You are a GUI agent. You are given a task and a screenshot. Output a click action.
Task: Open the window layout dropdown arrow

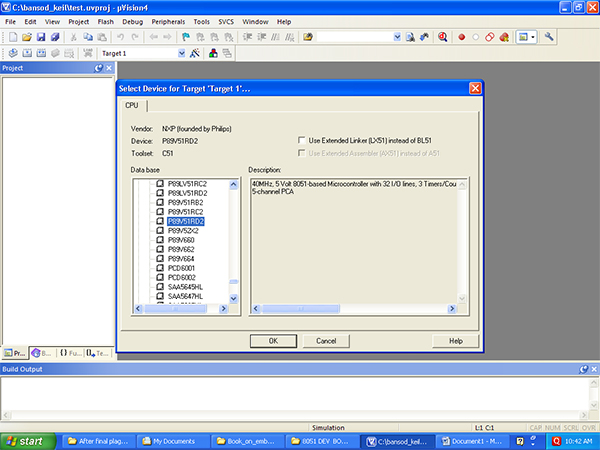533,37
